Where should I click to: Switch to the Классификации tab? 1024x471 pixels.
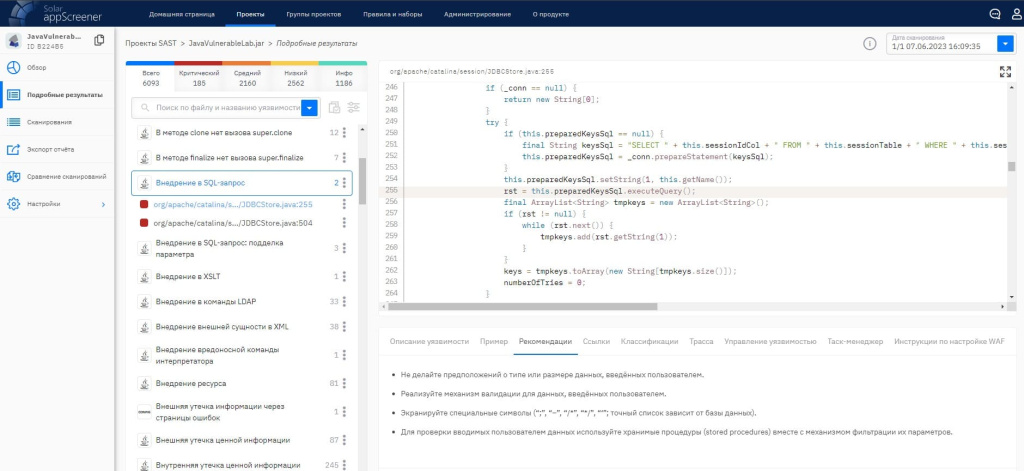click(650, 342)
